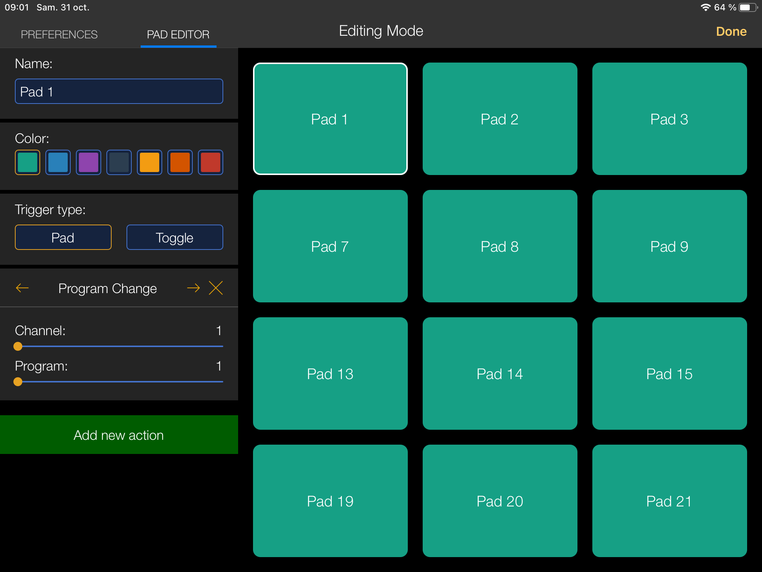Open the Pad Editor tab
This screenshot has height=572, width=762.
pos(178,34)
